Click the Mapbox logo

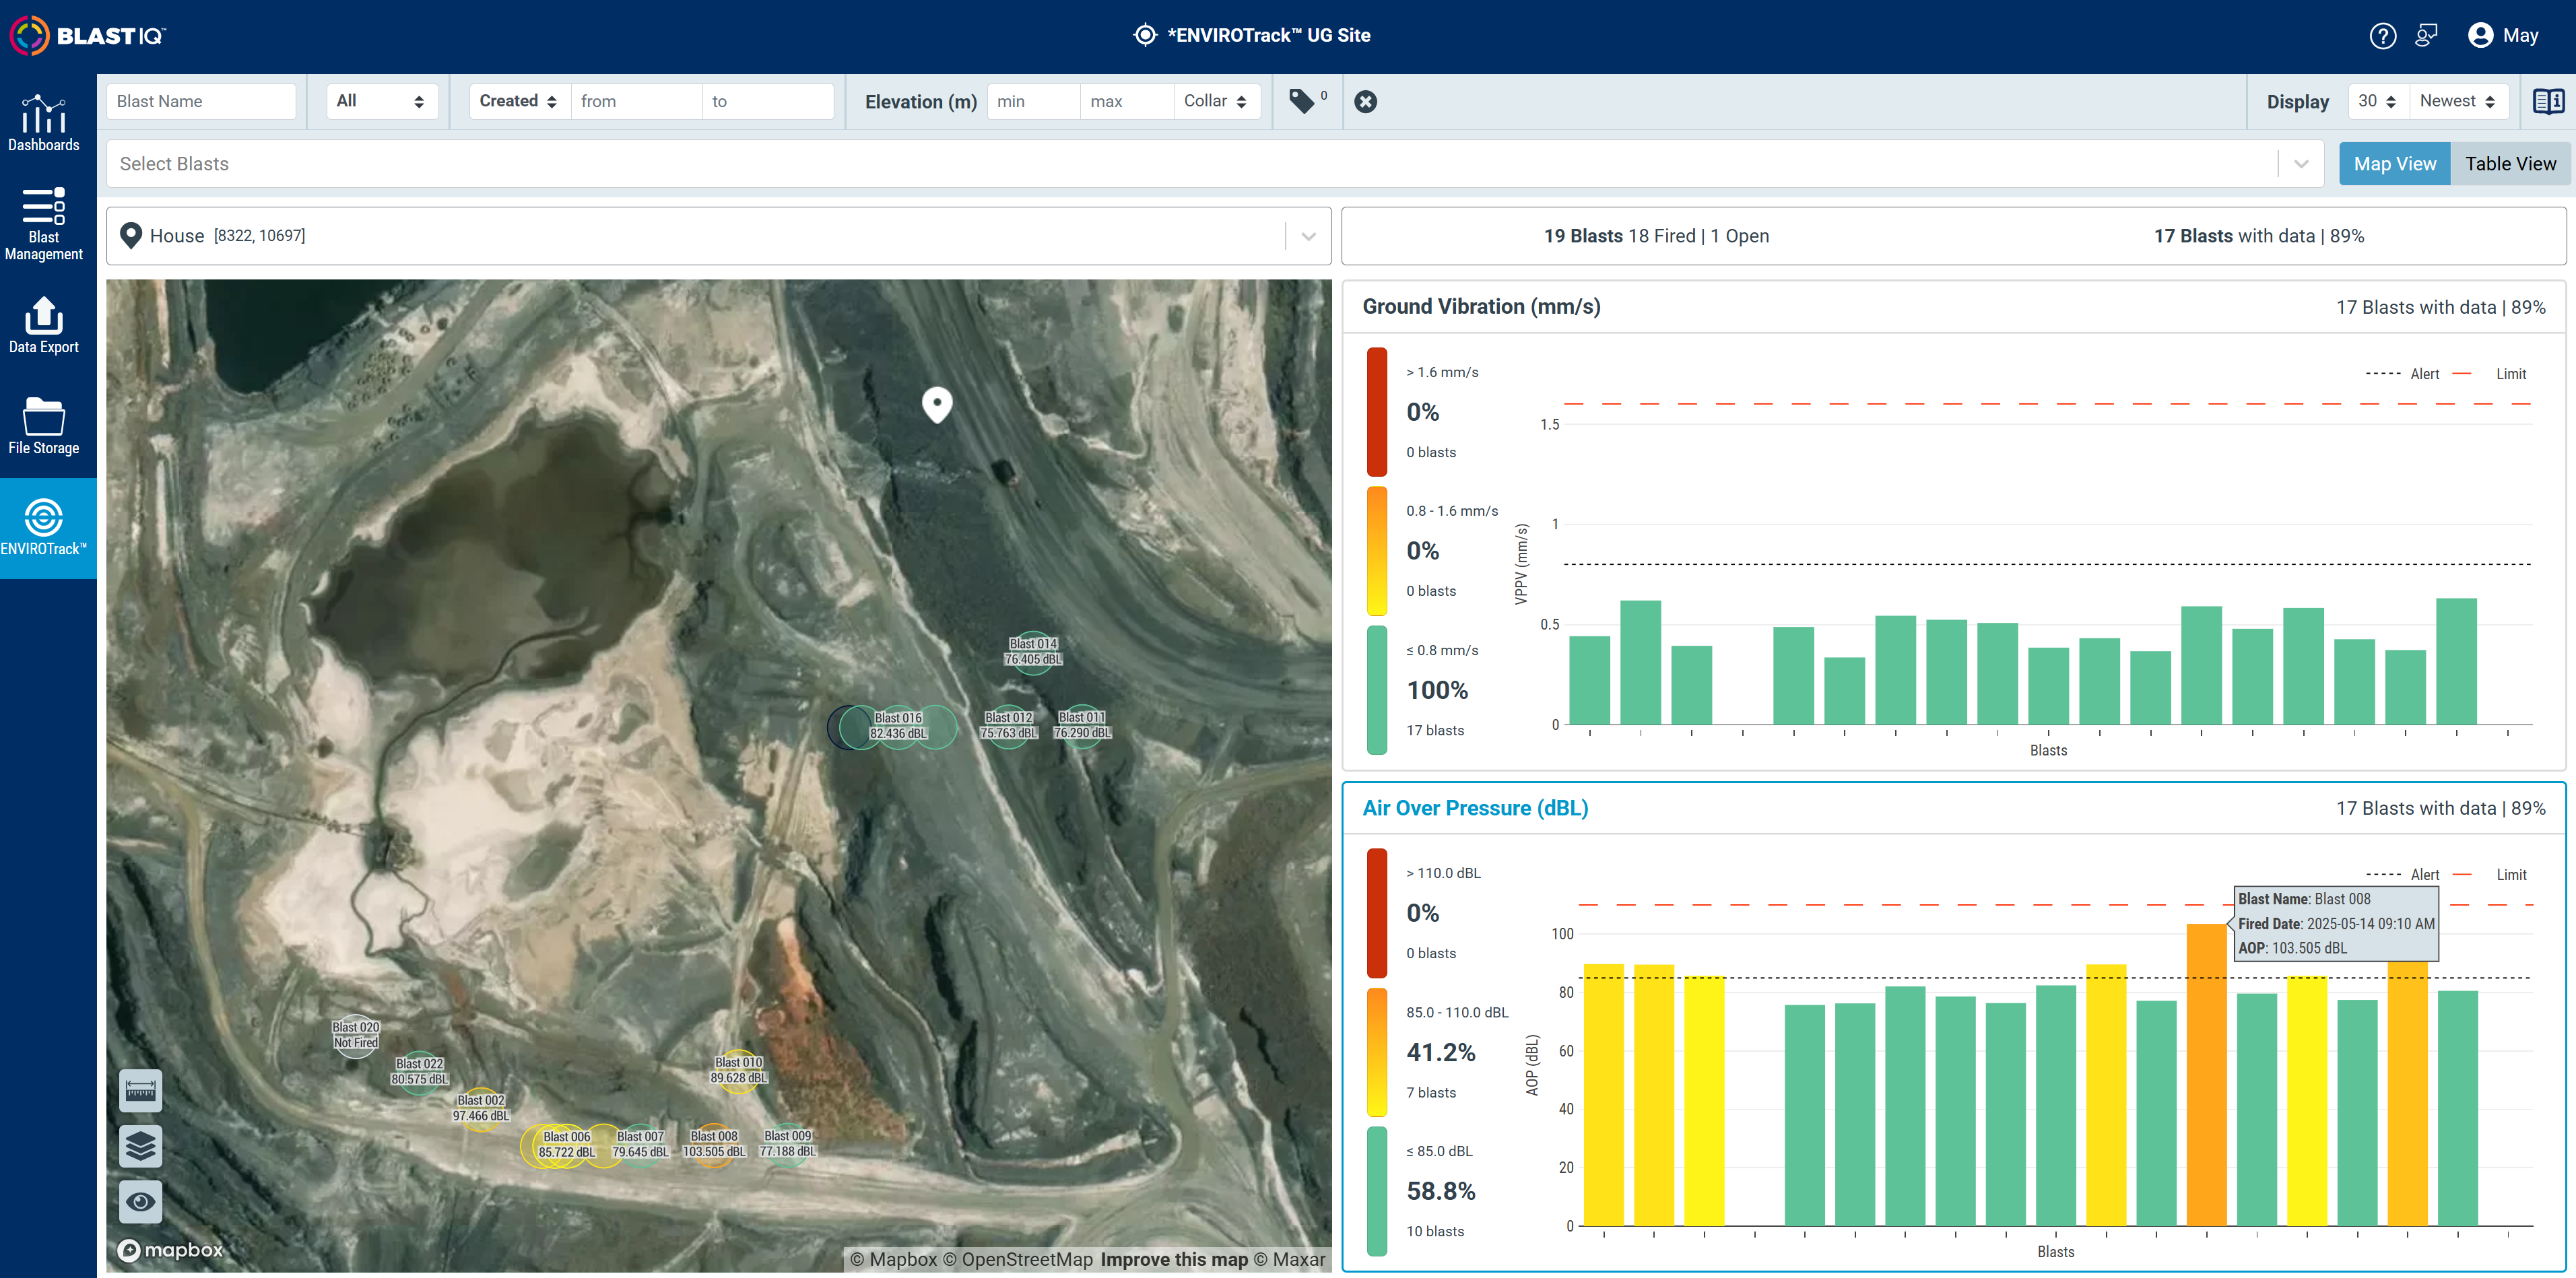[171, 1250]
